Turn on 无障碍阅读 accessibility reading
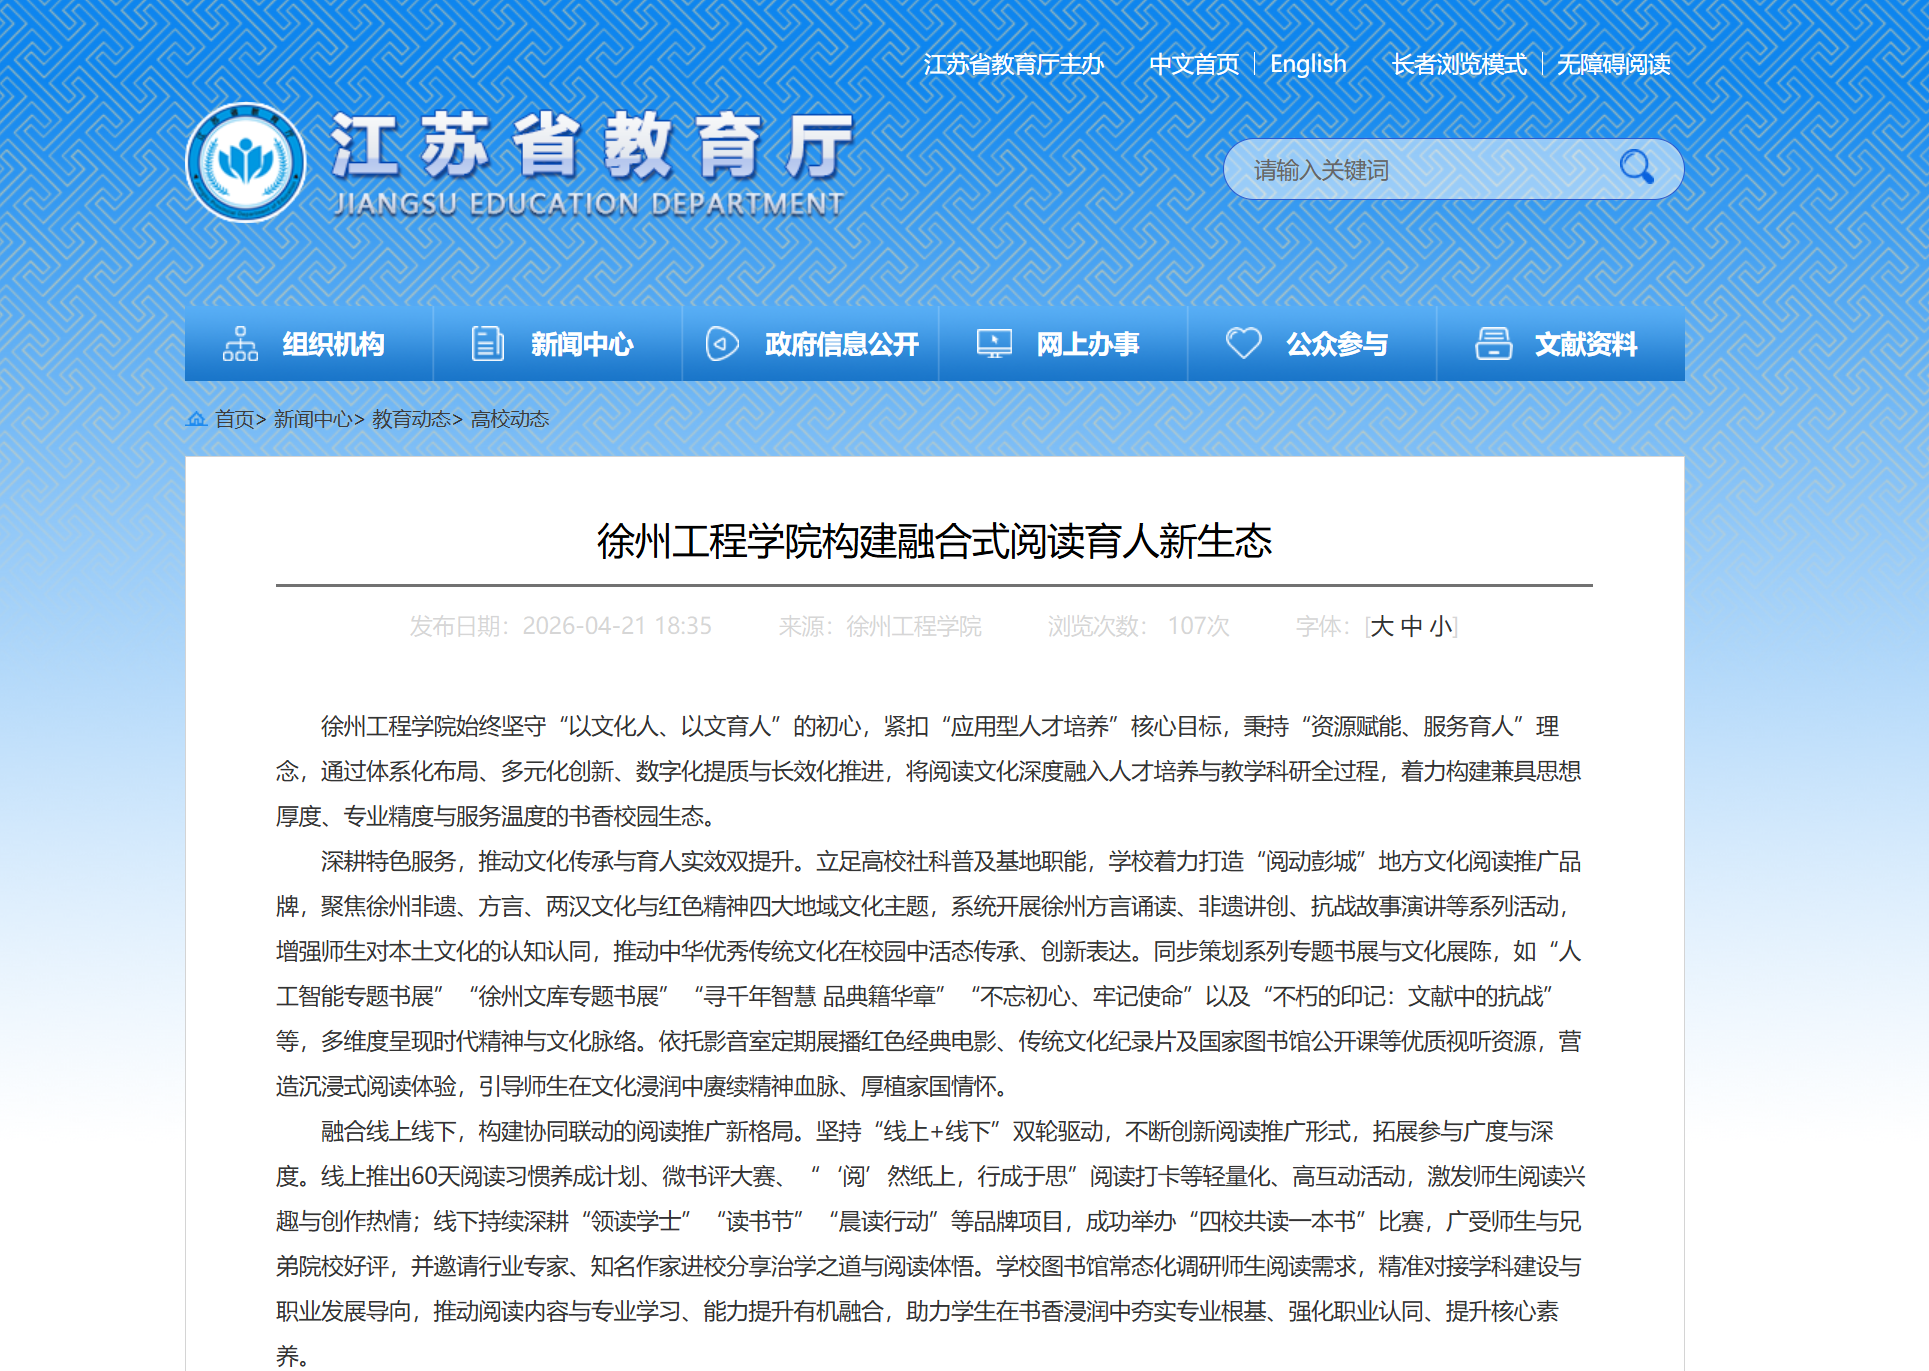Screen dimensions: 1929x1371 pyautogui.click(x=1613, y=65)
